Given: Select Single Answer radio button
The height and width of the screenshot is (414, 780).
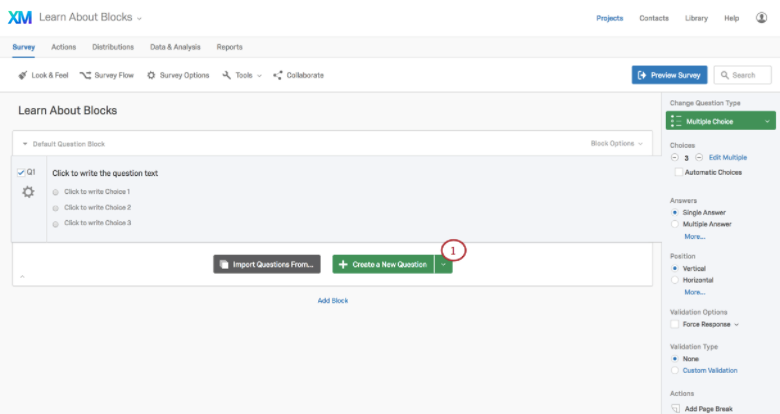Looking at the screenshot, I should [x=675, y=212].
